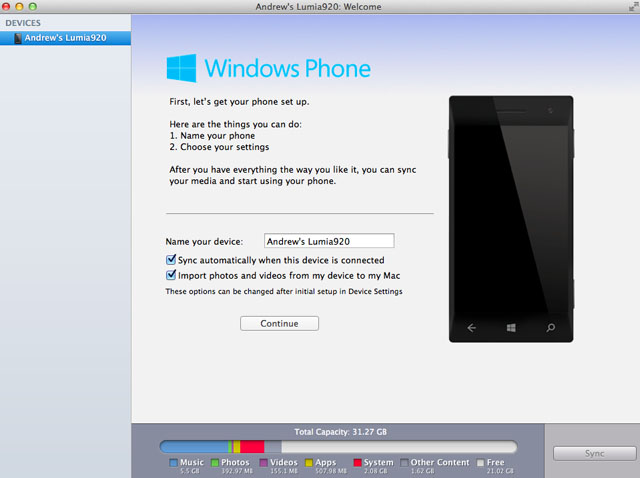Click the Sync button
Screen dimensions: 640x478
tap(594, 453)
